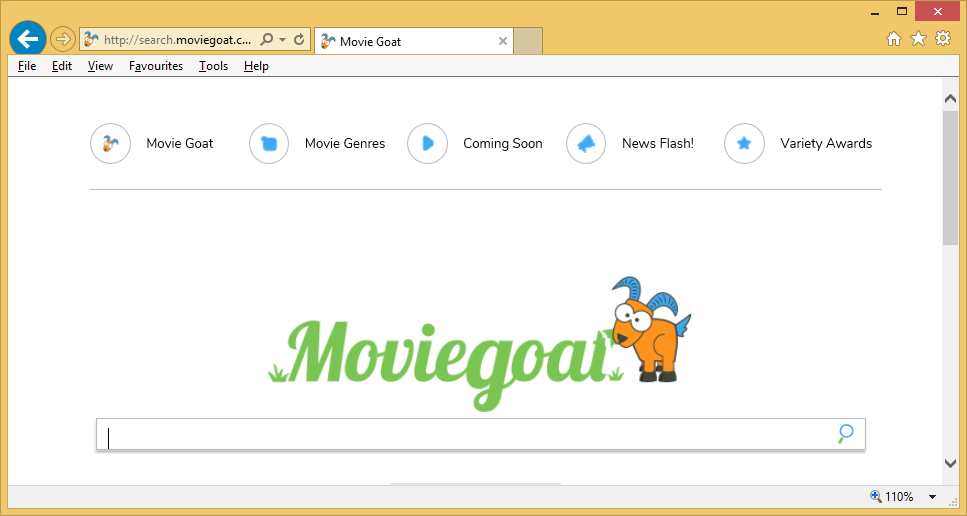Open Favourites star icon in toolbar
This screenshot has width=967, height=516.
918,39
